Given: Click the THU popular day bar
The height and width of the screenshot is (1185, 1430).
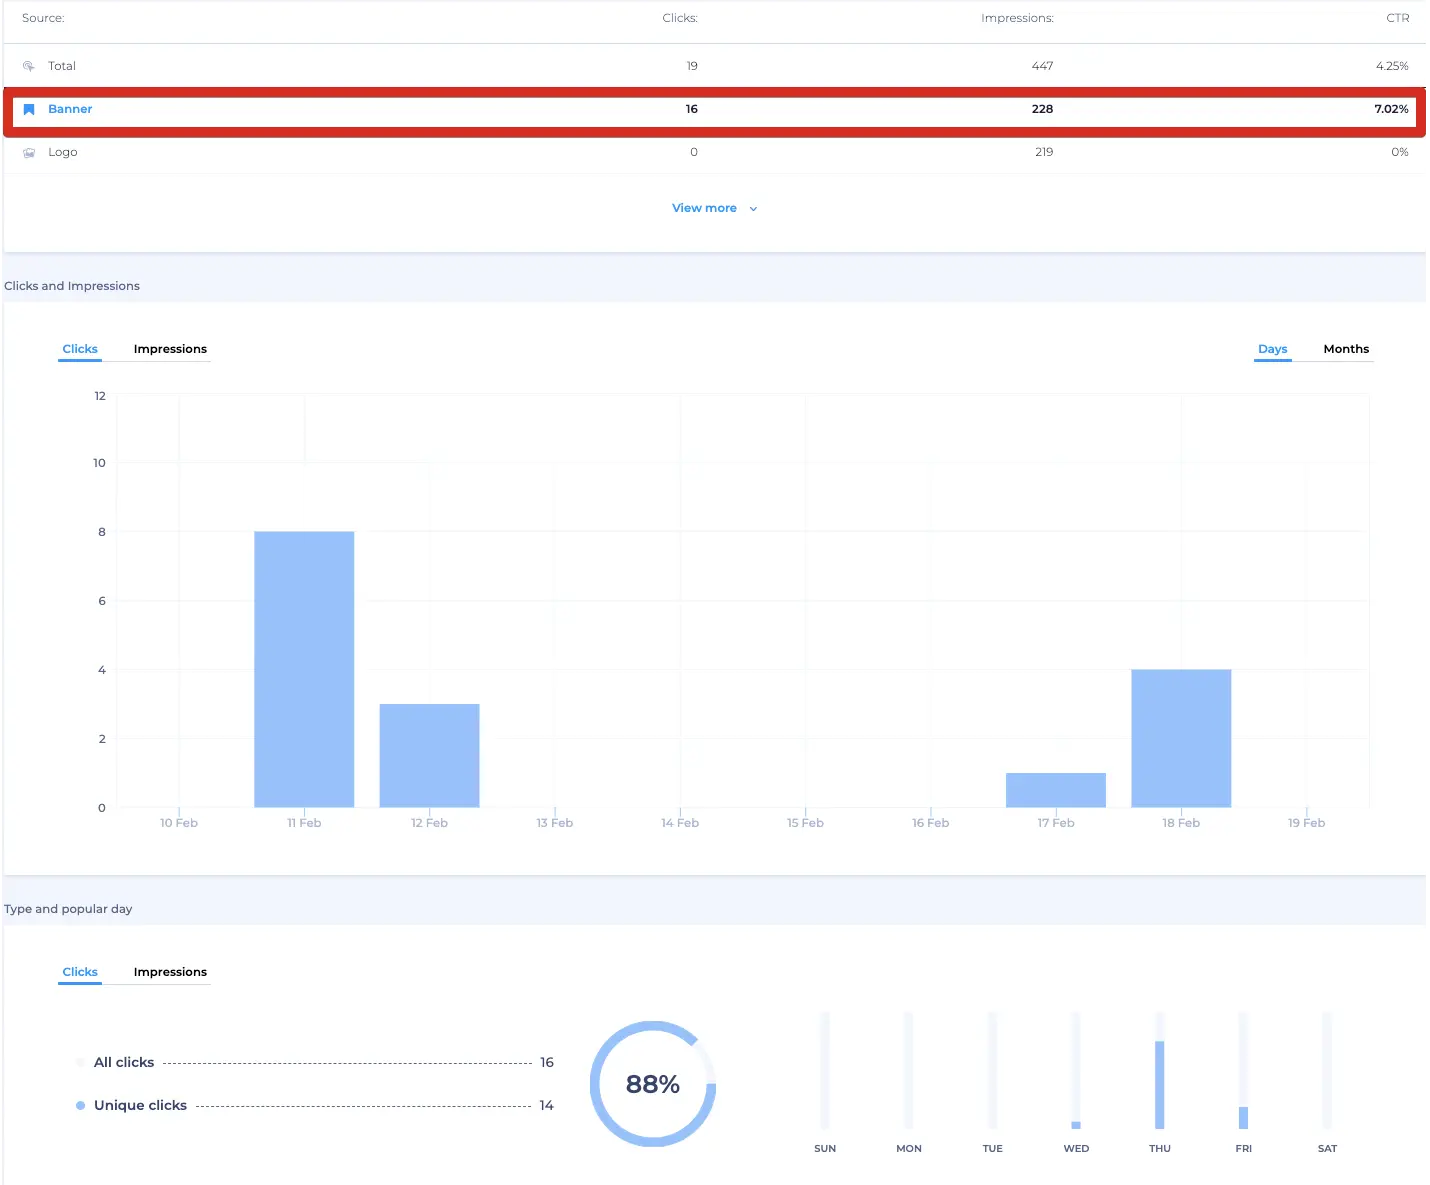Looking at the screenshot, I should coord(1159,1085).
